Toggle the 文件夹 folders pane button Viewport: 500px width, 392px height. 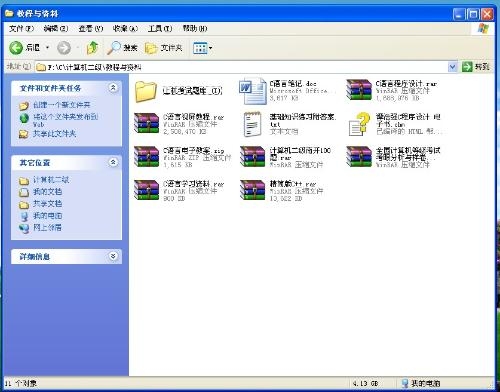pos(164,48)
